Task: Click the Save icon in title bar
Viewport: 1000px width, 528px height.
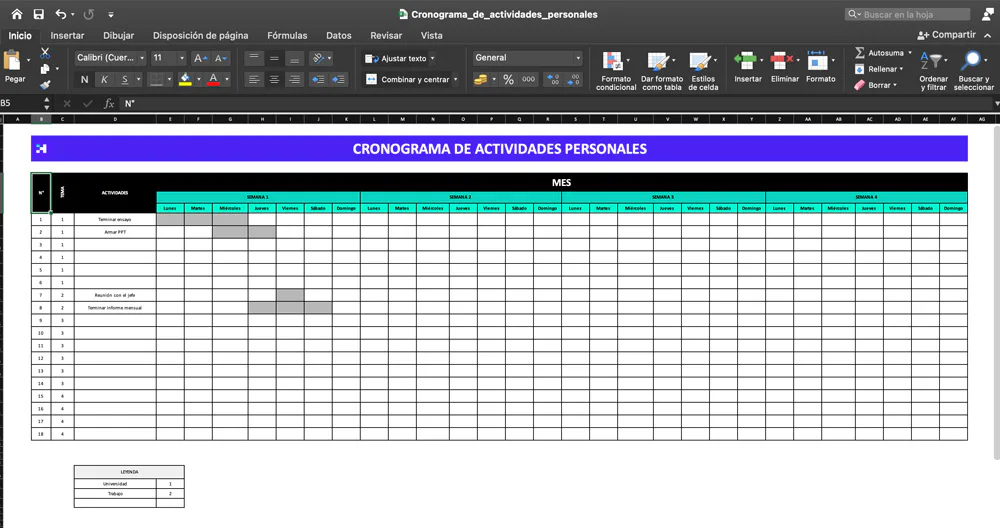Action: click(38, 14)
